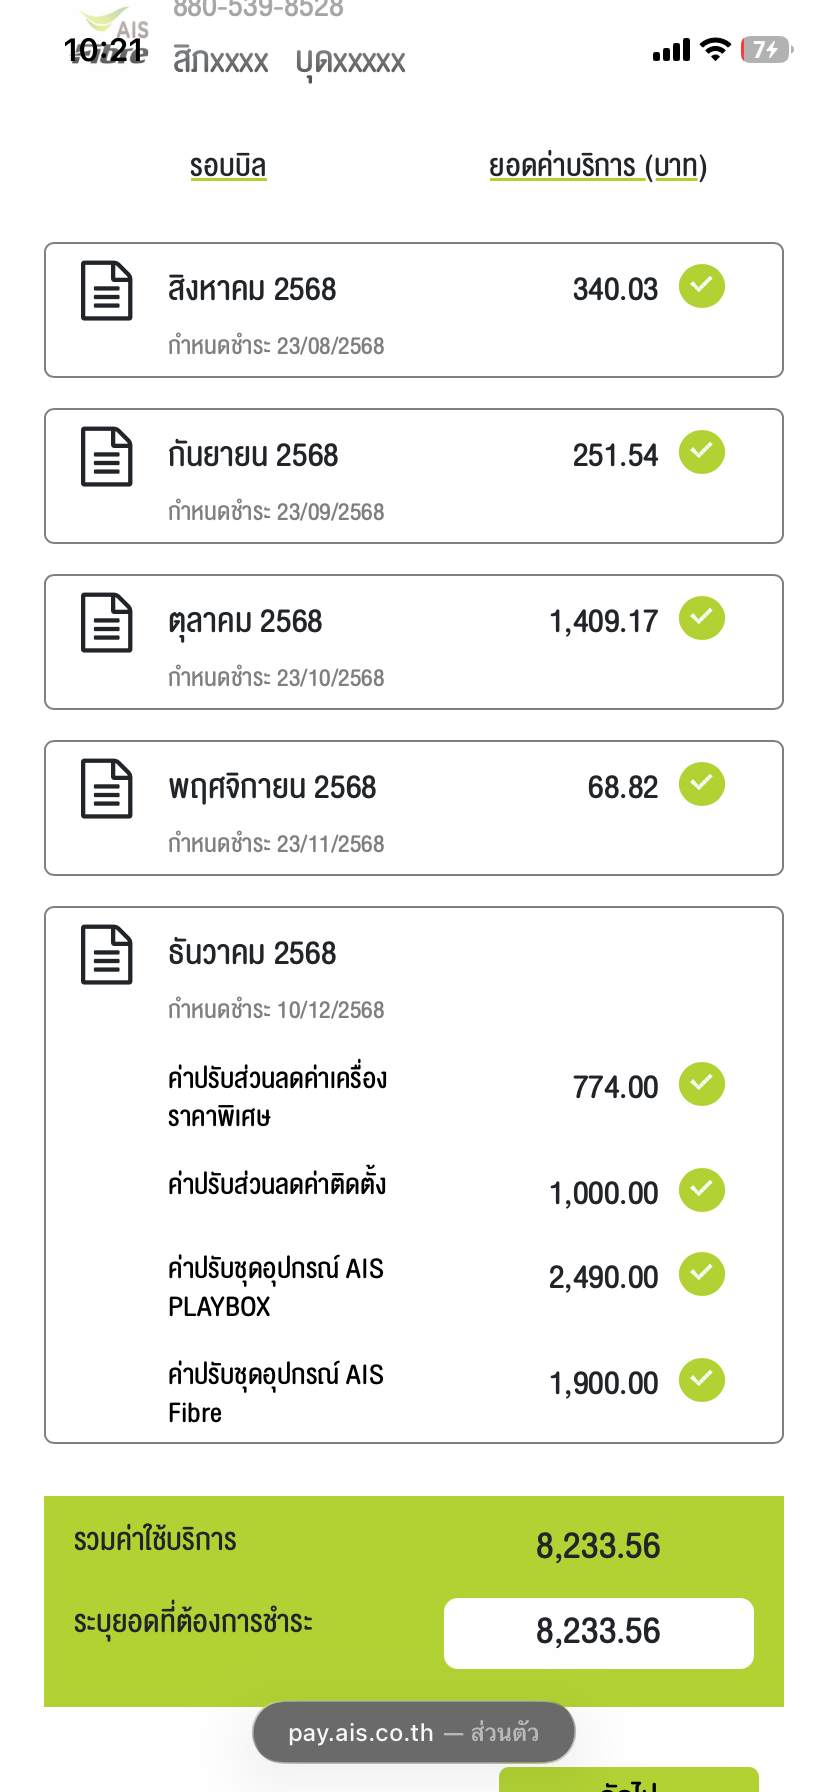Toggle the 1,000.00 installation discount fee checkmark
Image resolution: width=828 pixels, height=1792 pixels.
tap(702, 1190)
